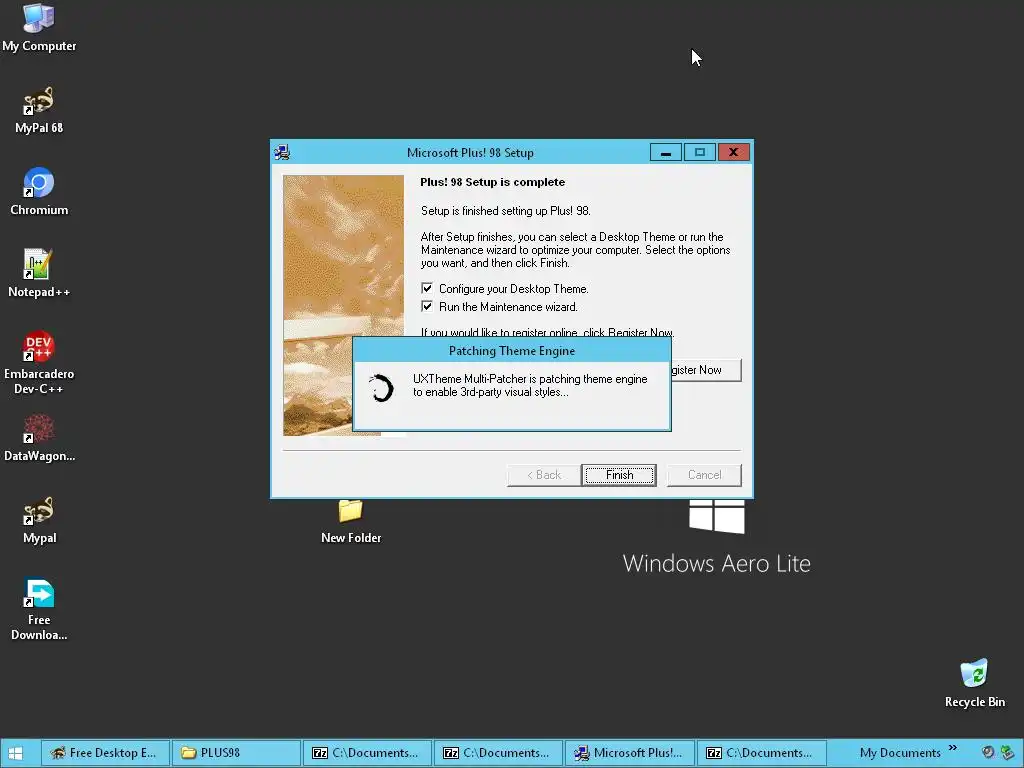Click 'Plus! 98 Setup is complete' heading
Image resolution: width=1024 pixels, height=768 pixels.
coord(492,182)
